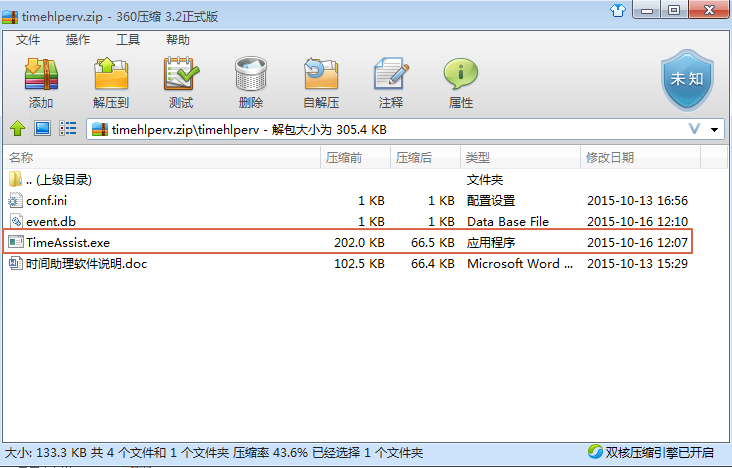
Task: Expand the address bar dropdown arrow
Action: pos(714,129)
